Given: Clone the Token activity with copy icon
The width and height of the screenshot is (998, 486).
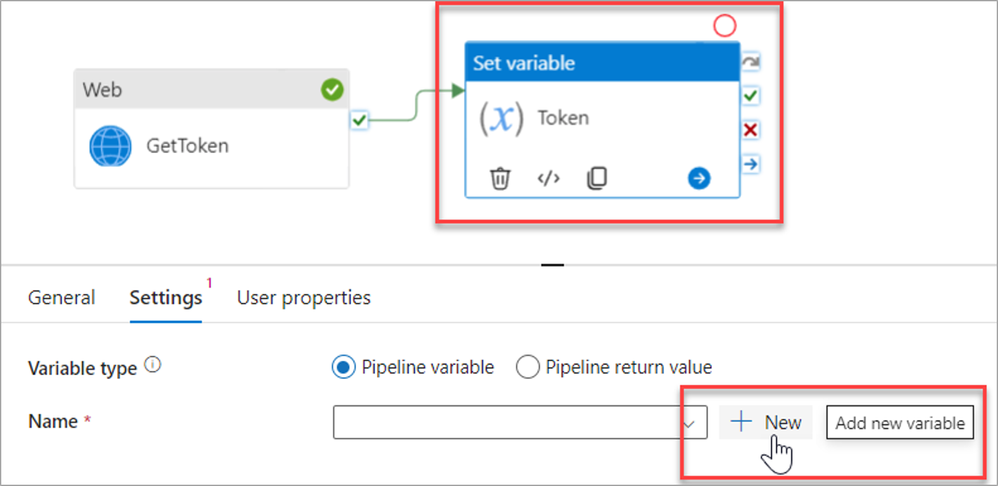Looking at the screenshot, I should (596, 178).
